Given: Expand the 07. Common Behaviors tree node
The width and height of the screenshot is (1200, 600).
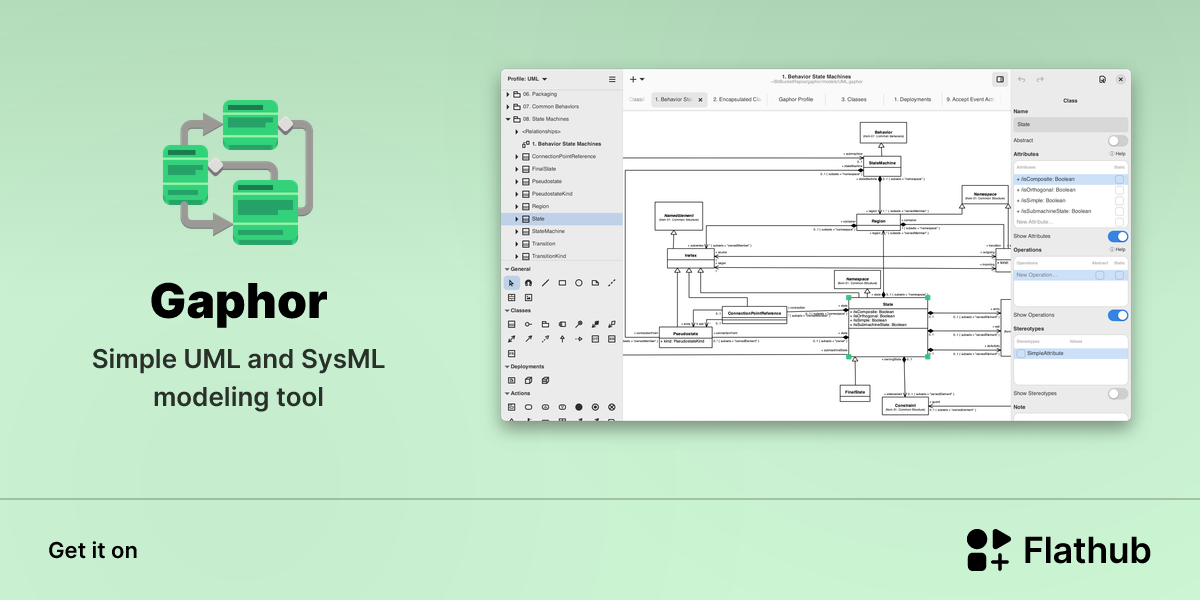Looking at the screenshot, I should point(508,106).
